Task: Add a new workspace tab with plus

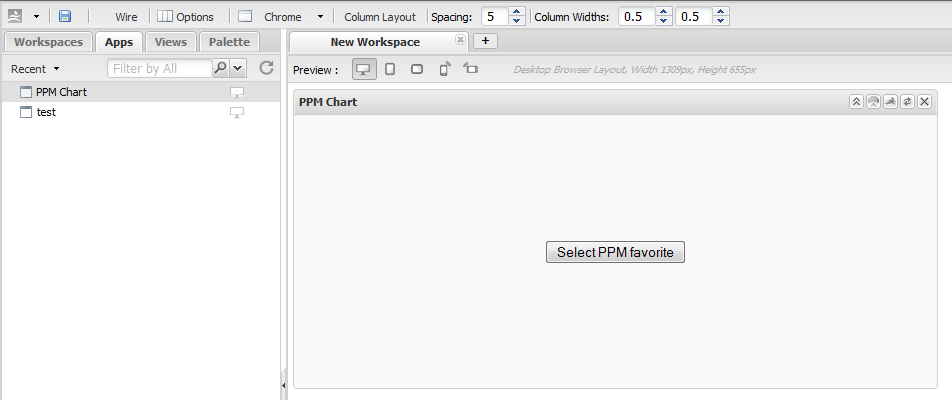Action: coord(485,41)
